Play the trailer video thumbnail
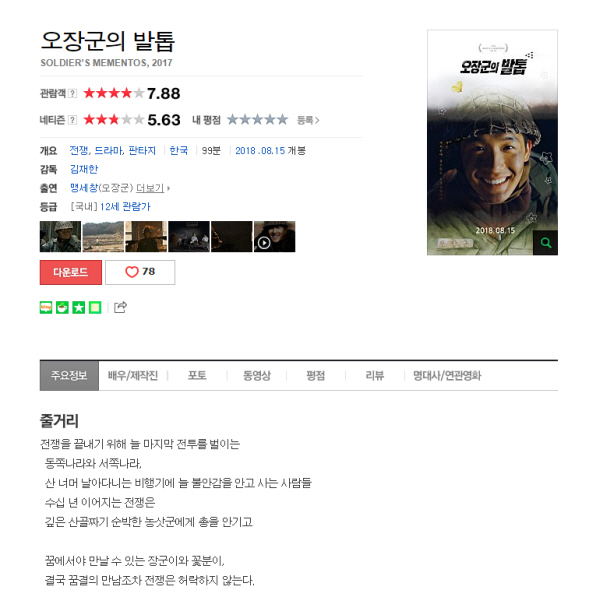Viewport: 600px width, 604px height. (x=275, y=237)
